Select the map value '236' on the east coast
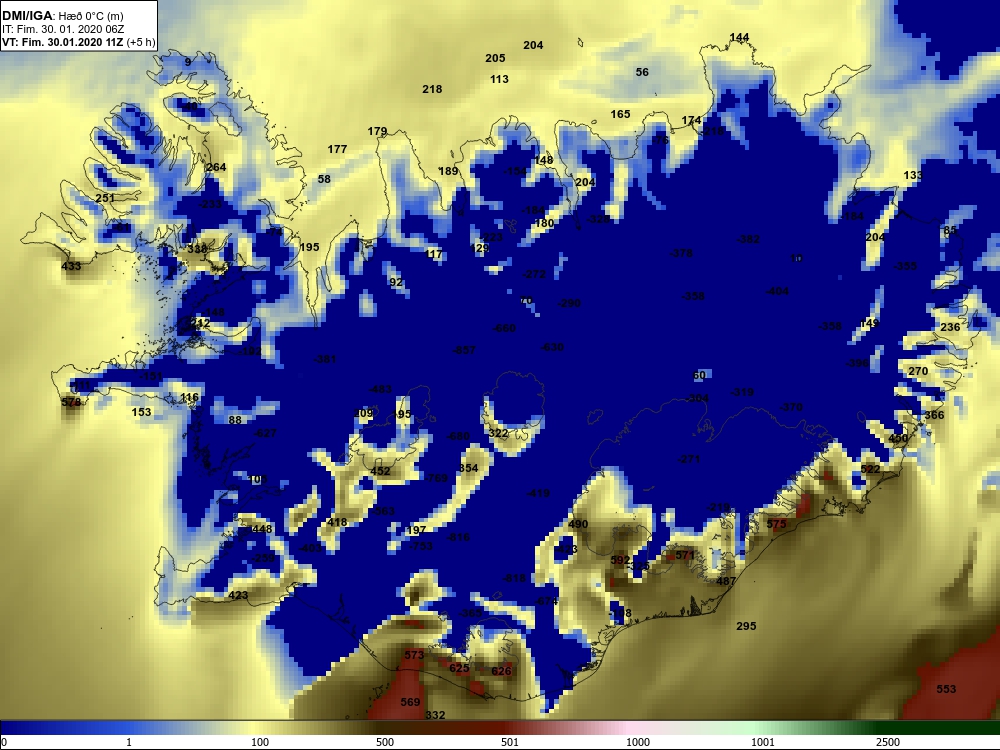Image resolution: width=1000 pixels, height=750 pixels. pos(950,327)
